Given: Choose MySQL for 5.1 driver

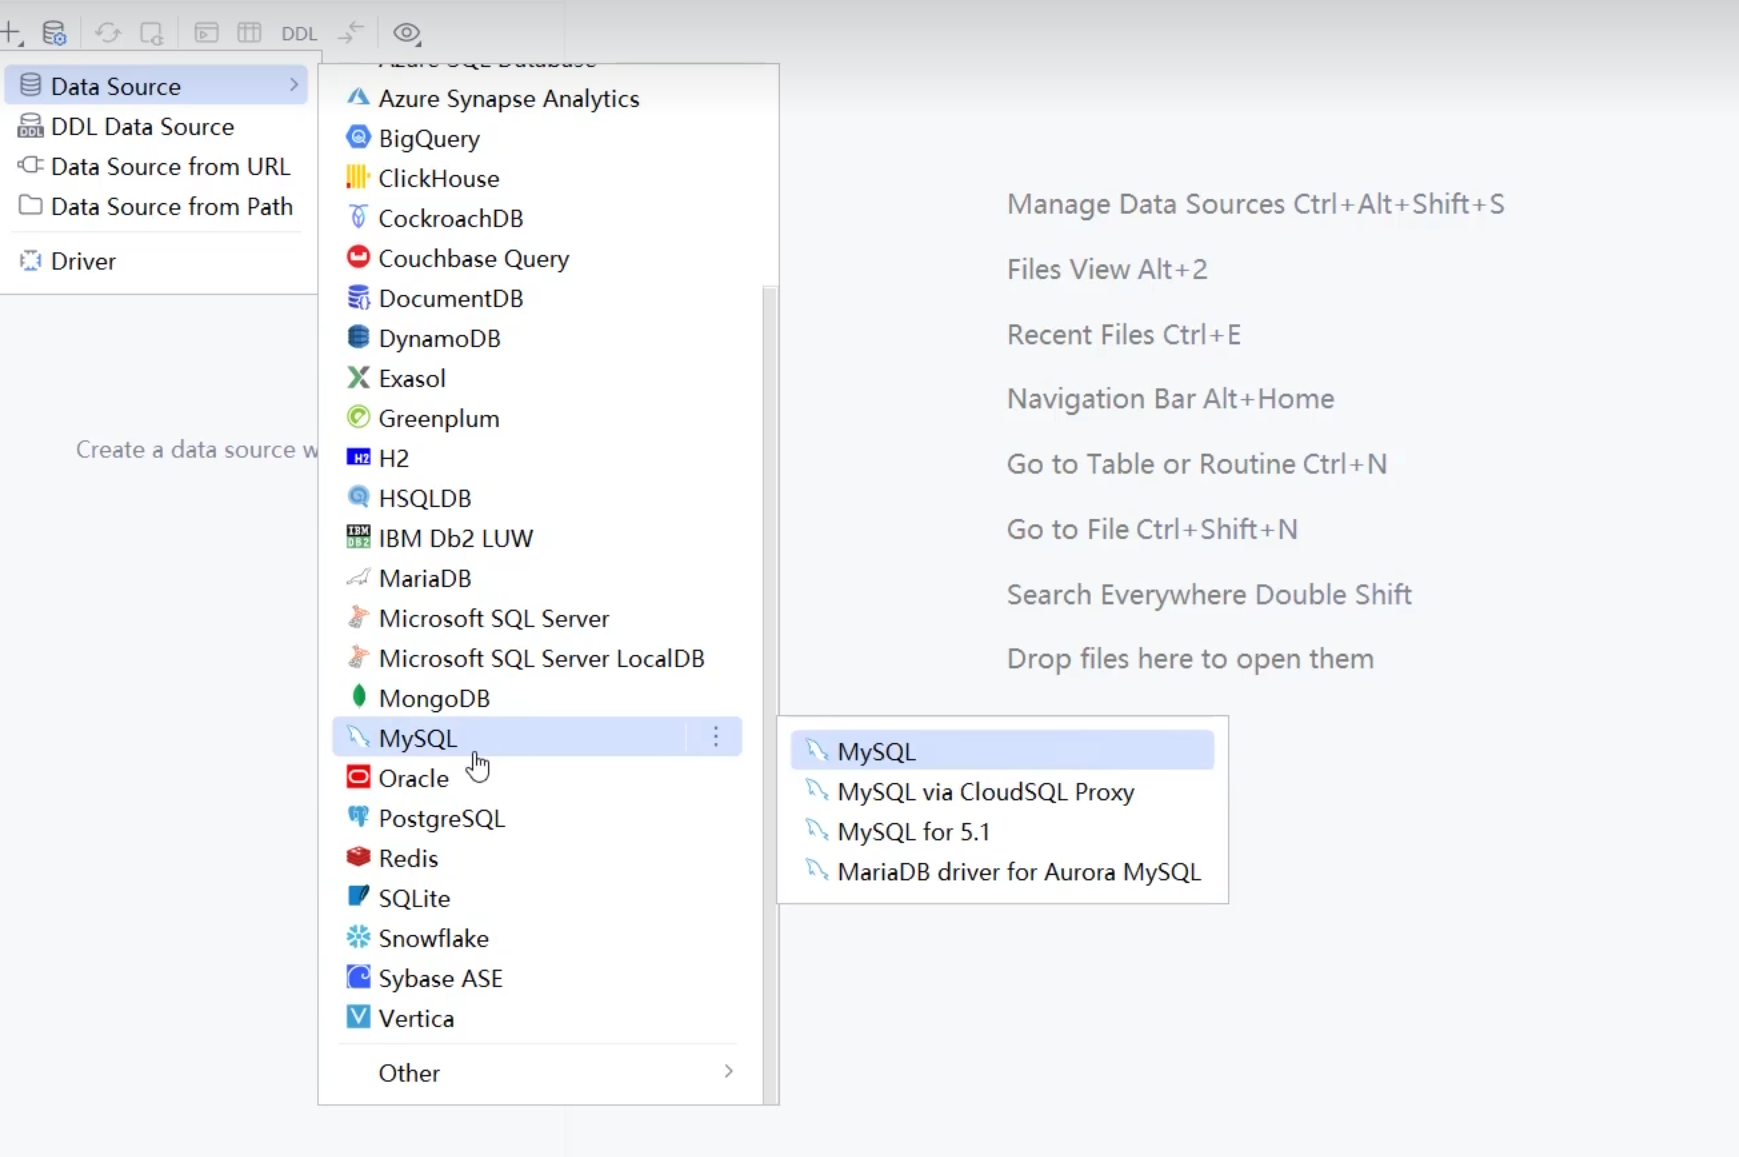Looking at the screenshot, I should point(913,832).
